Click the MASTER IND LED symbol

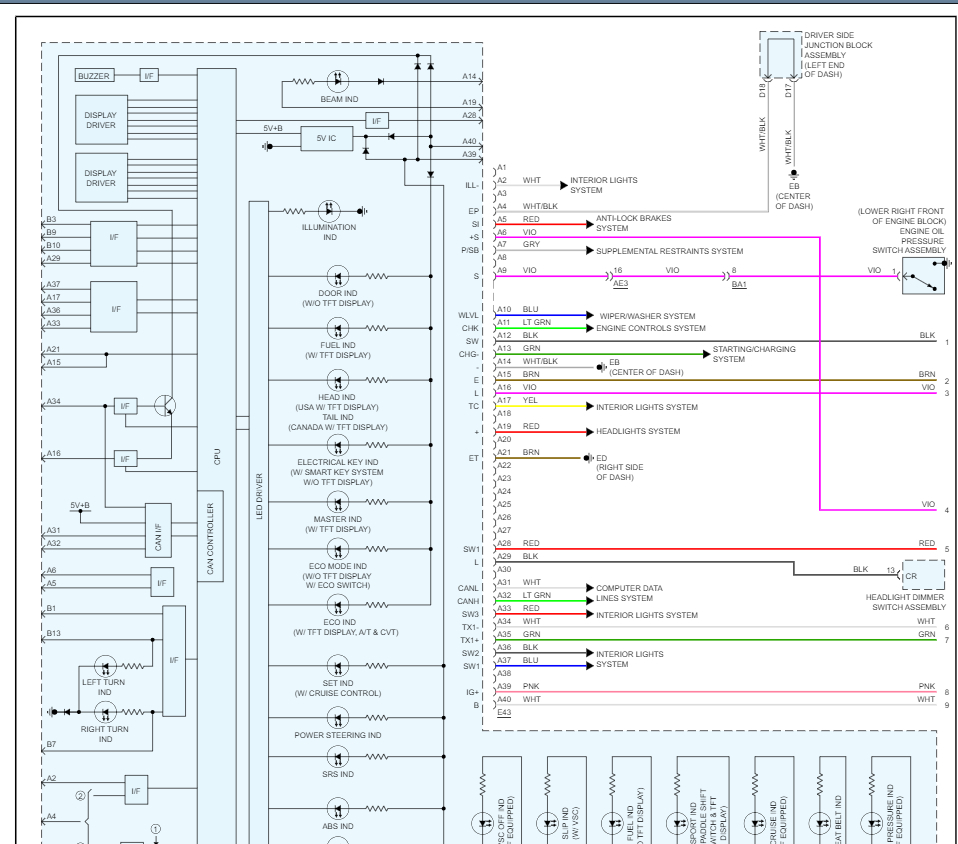(338, 504)
